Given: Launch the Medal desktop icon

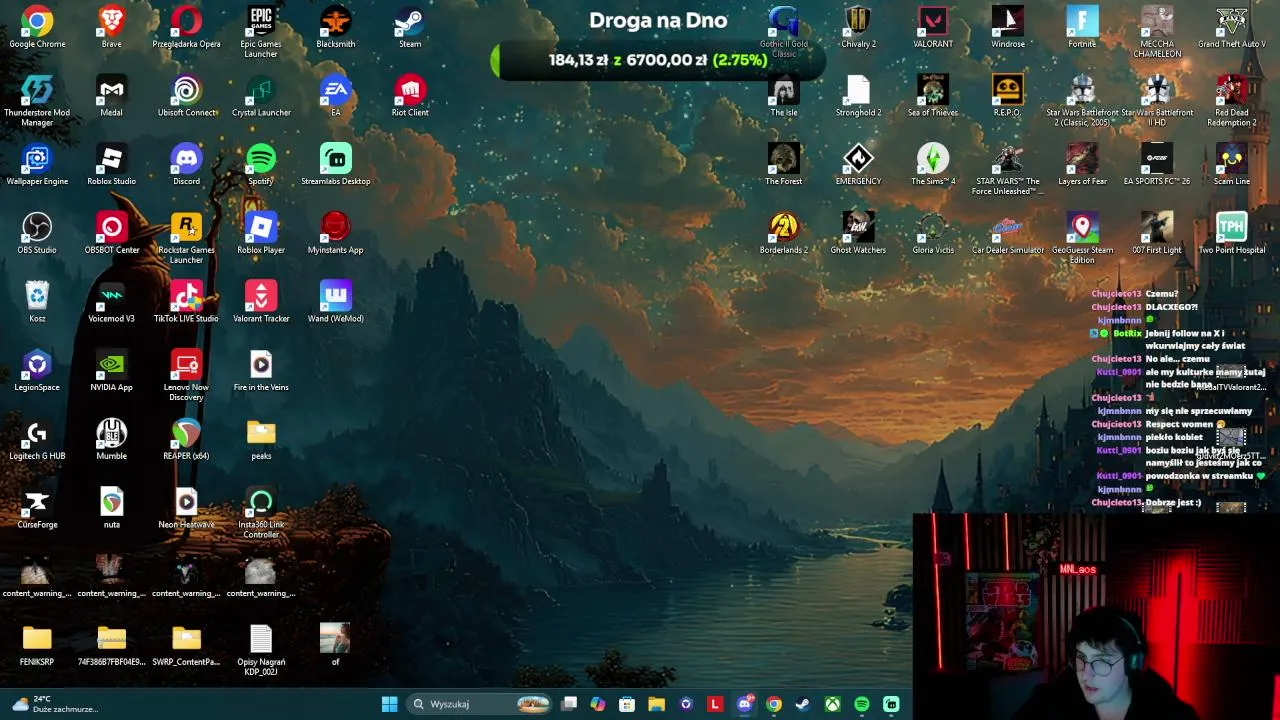Looking at the screenshot, I should (111, 96).
